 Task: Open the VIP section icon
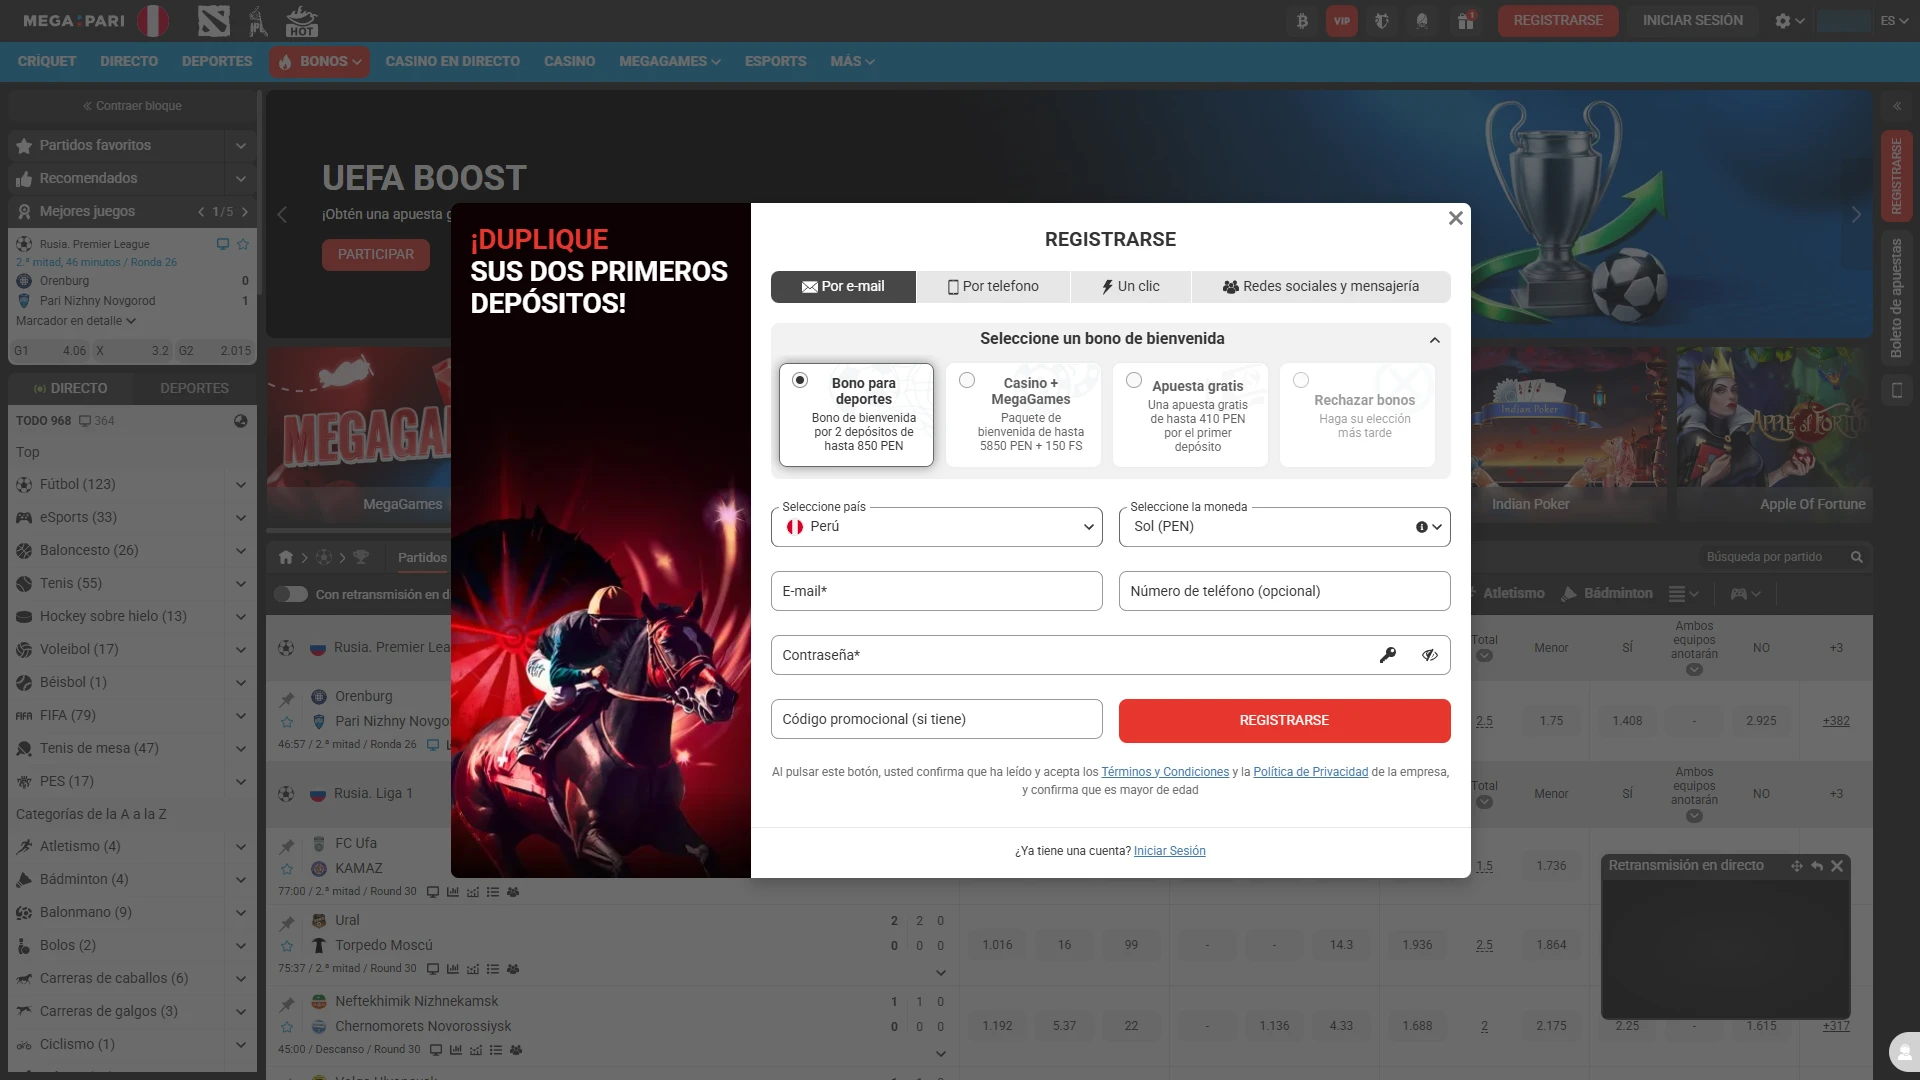(x=1343, y=20)
